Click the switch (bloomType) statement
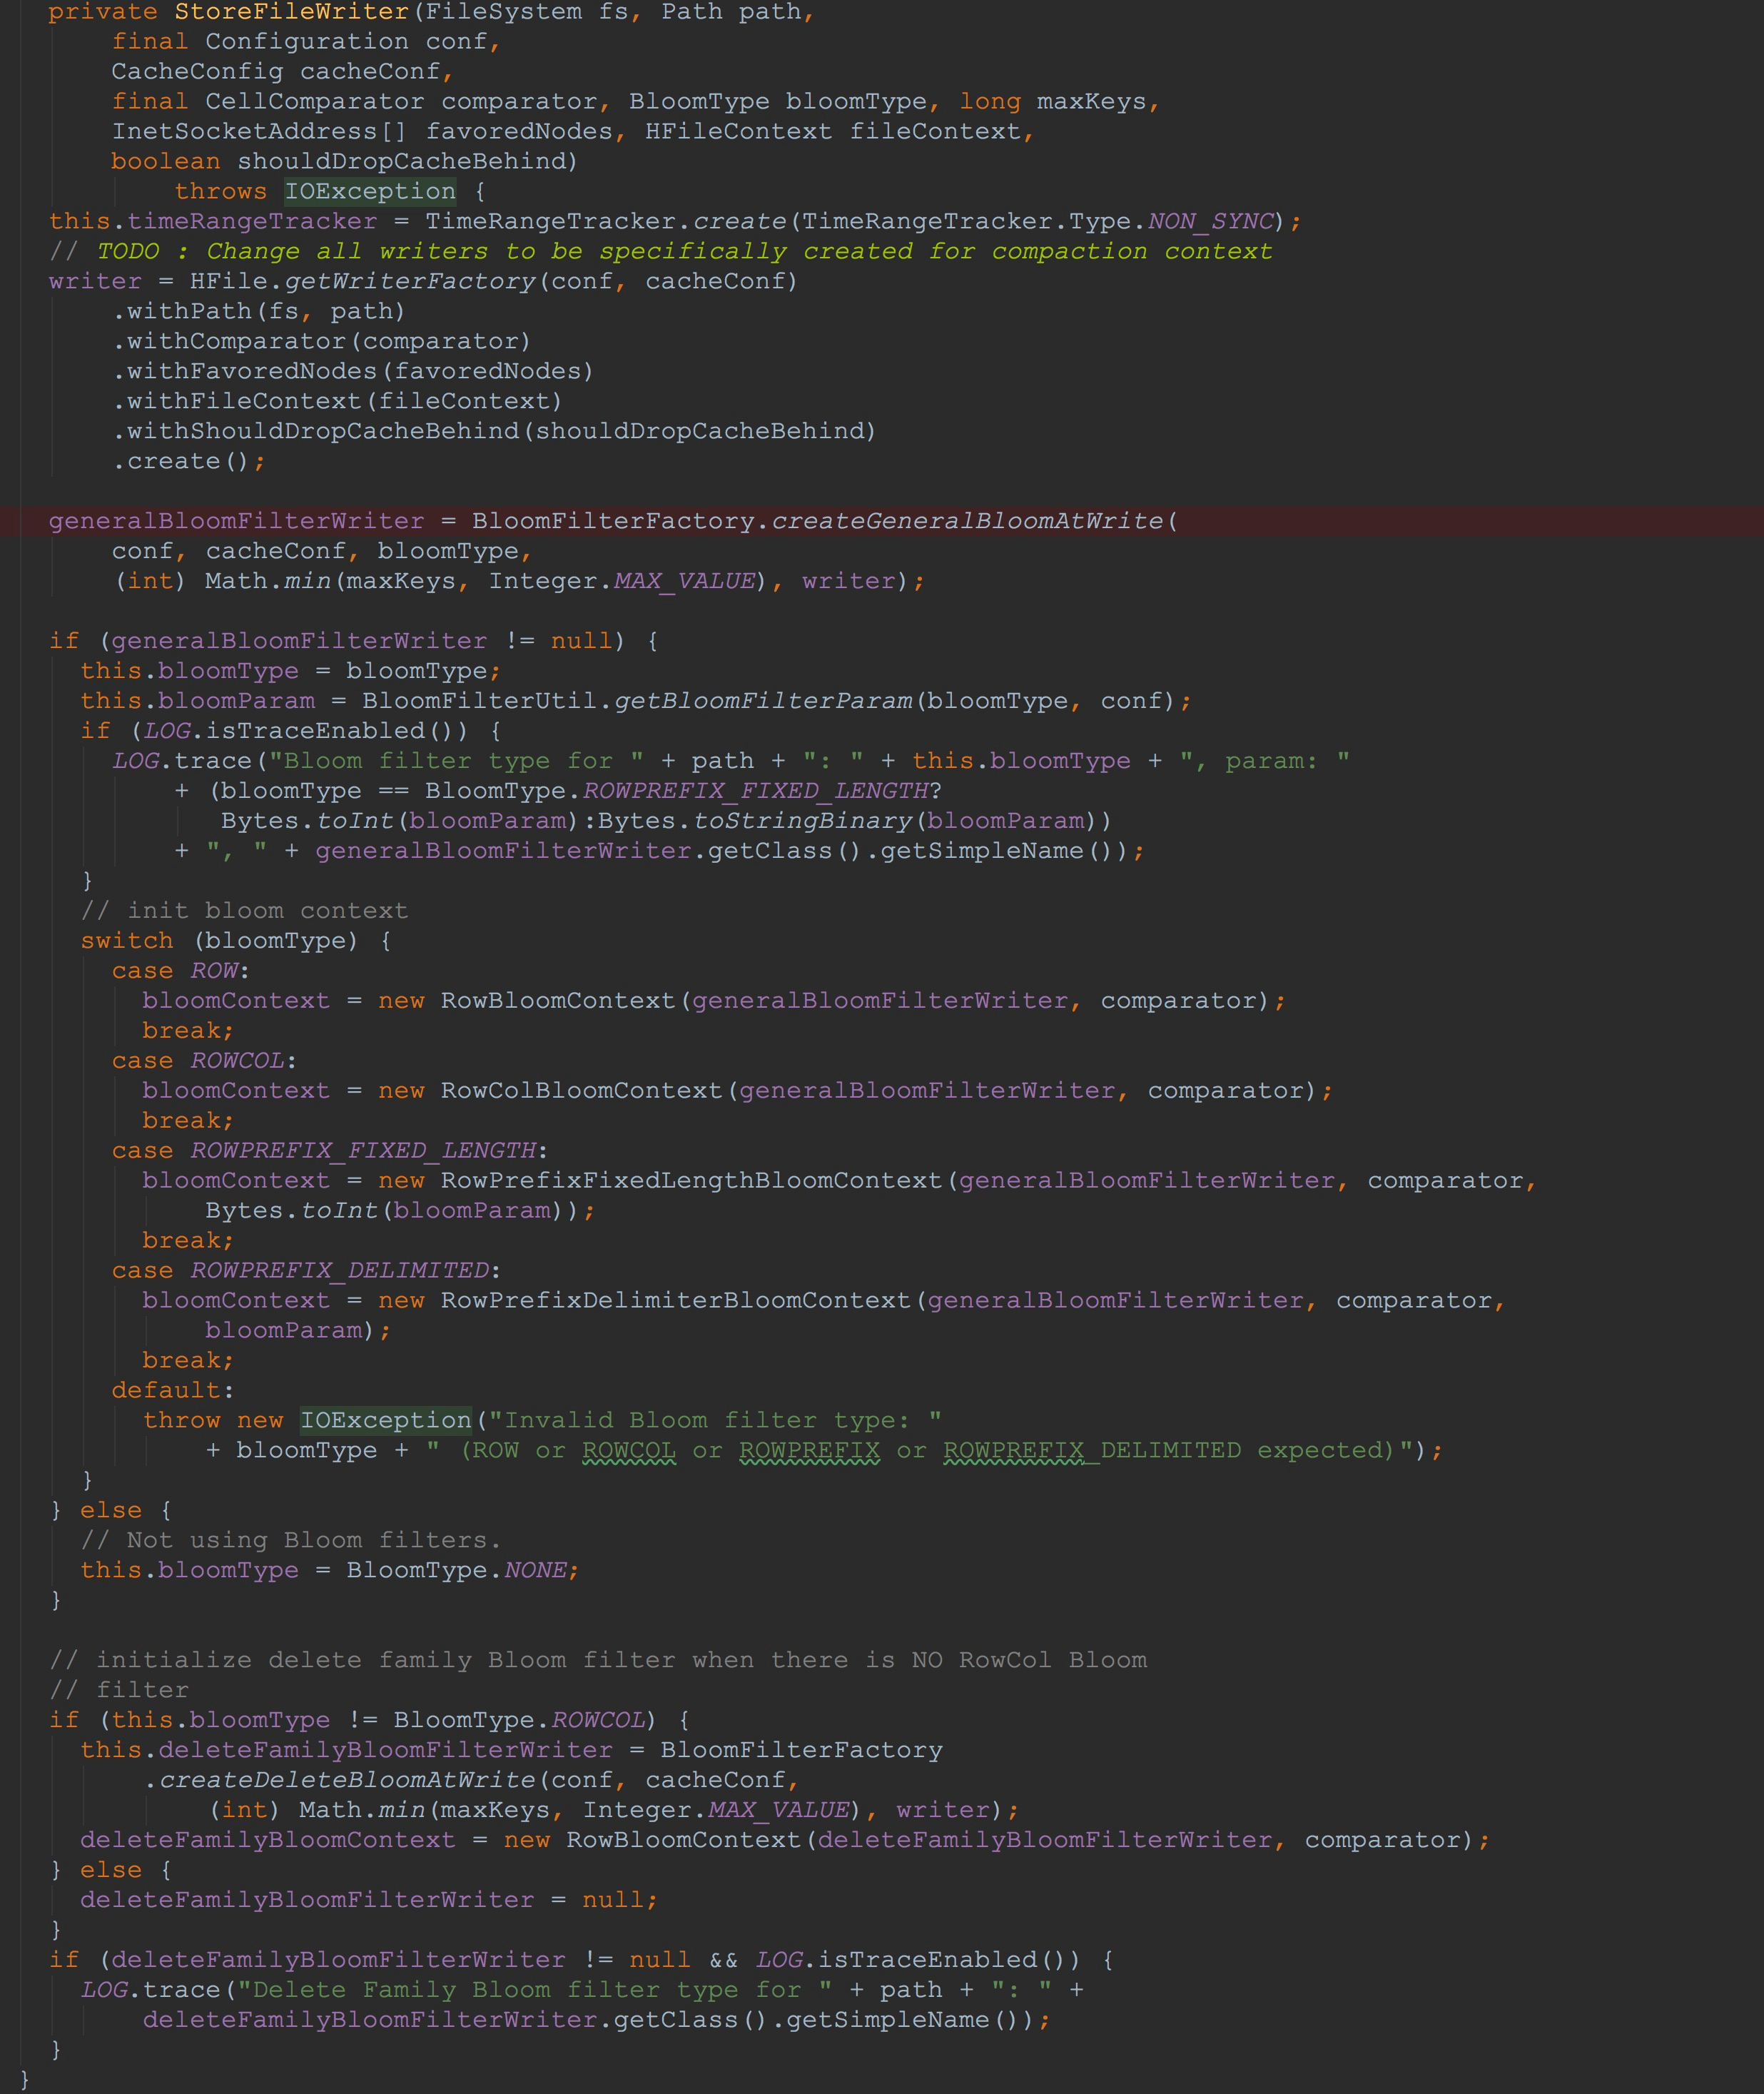 click(236, 941)
